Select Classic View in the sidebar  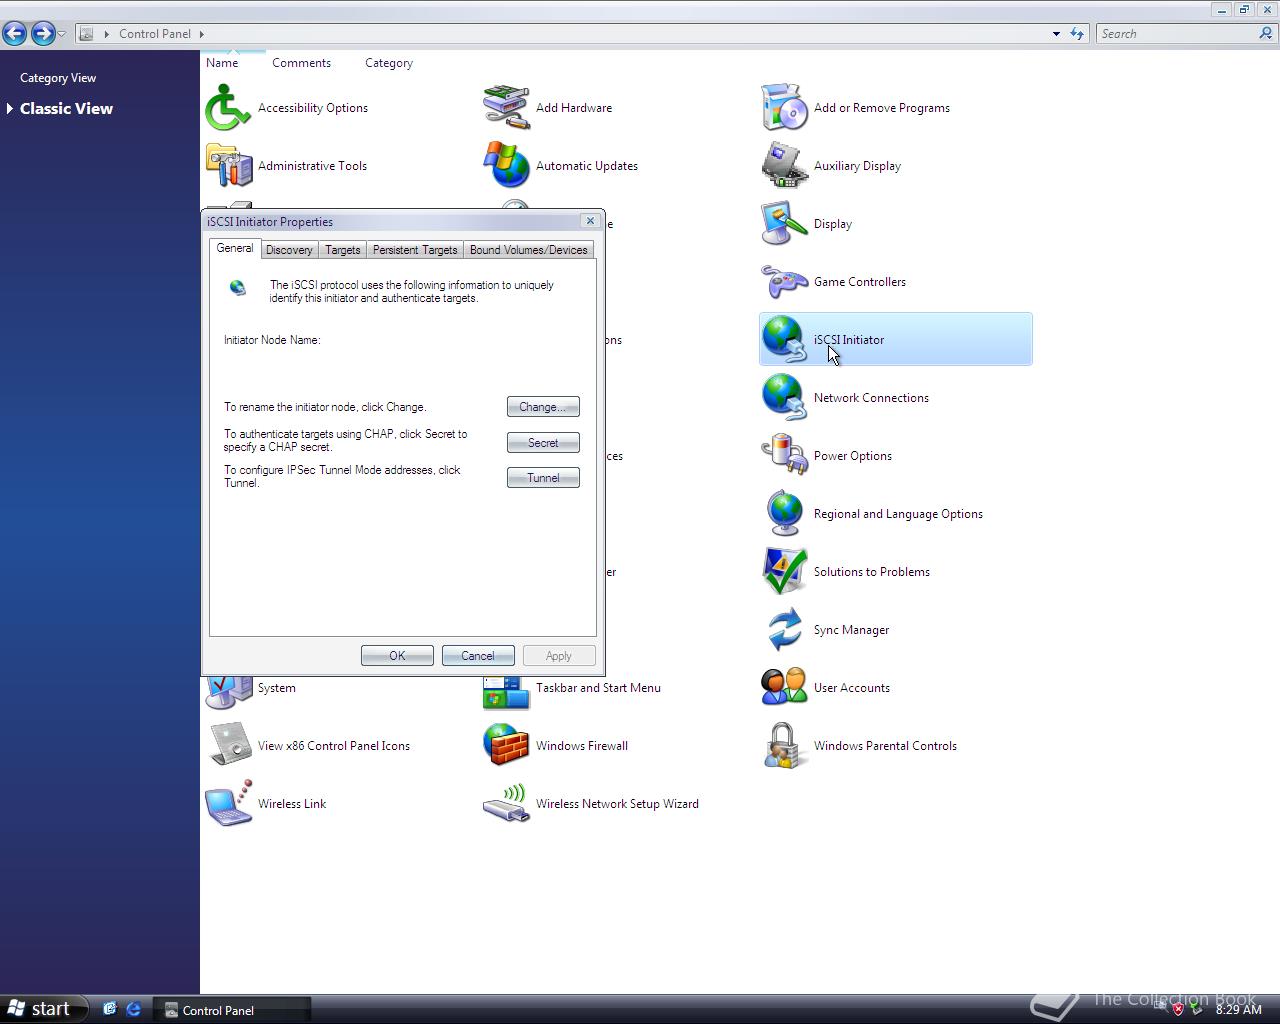[66, 108]
